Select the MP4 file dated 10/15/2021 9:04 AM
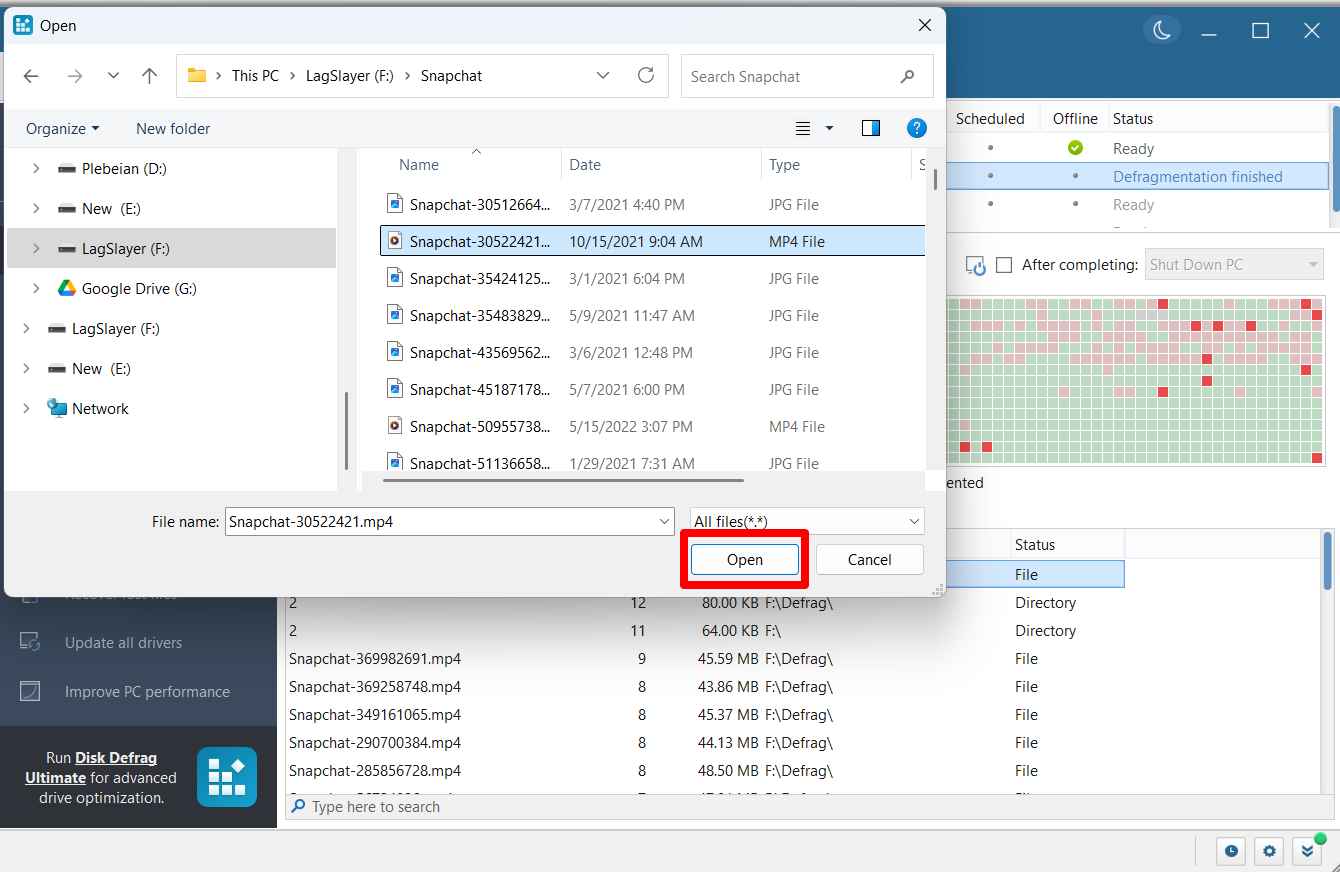The width and height of the screenshot is (1340, 872). pos(652,241)
